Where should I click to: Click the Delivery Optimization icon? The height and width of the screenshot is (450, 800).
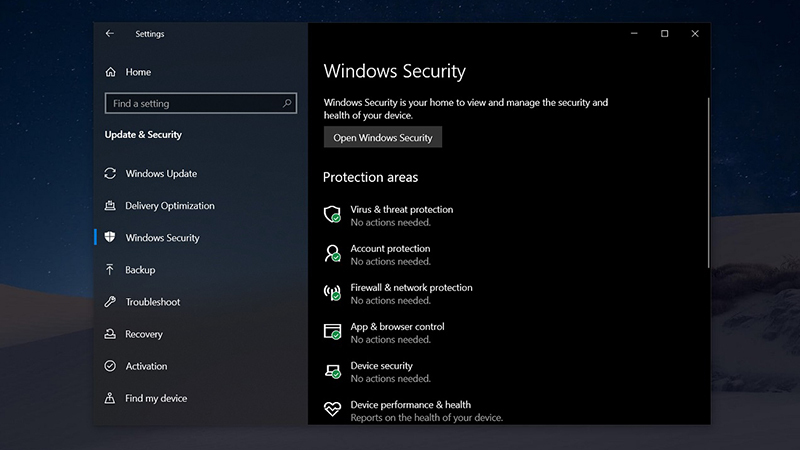[x=110, y=206]
